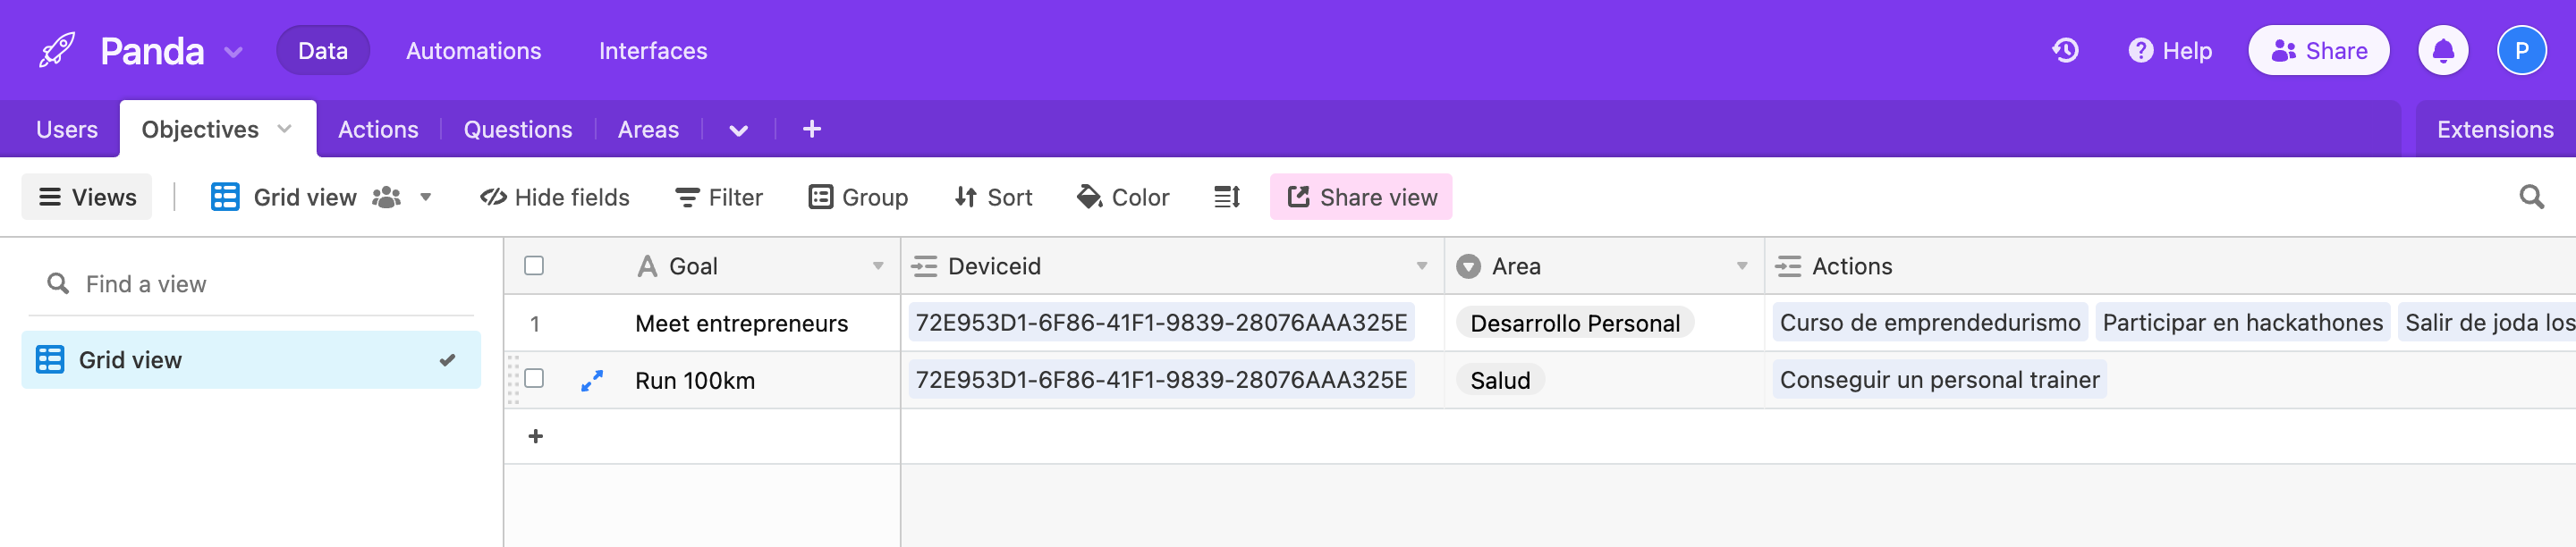Expand the hidden tables list chevron
2576x547 pixels.
(x=738, y=130)
